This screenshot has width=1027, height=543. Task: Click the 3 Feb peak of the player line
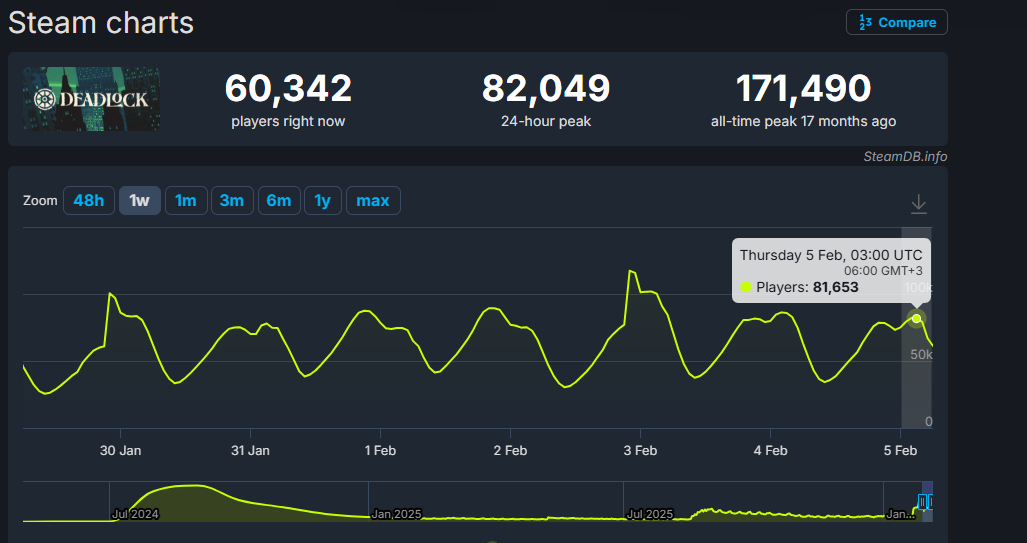[x=629, y=271]
